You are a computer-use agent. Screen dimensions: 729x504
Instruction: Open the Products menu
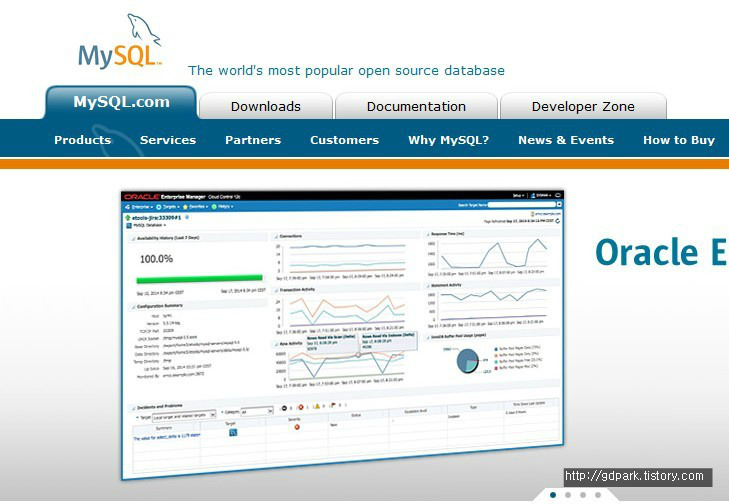82,140
